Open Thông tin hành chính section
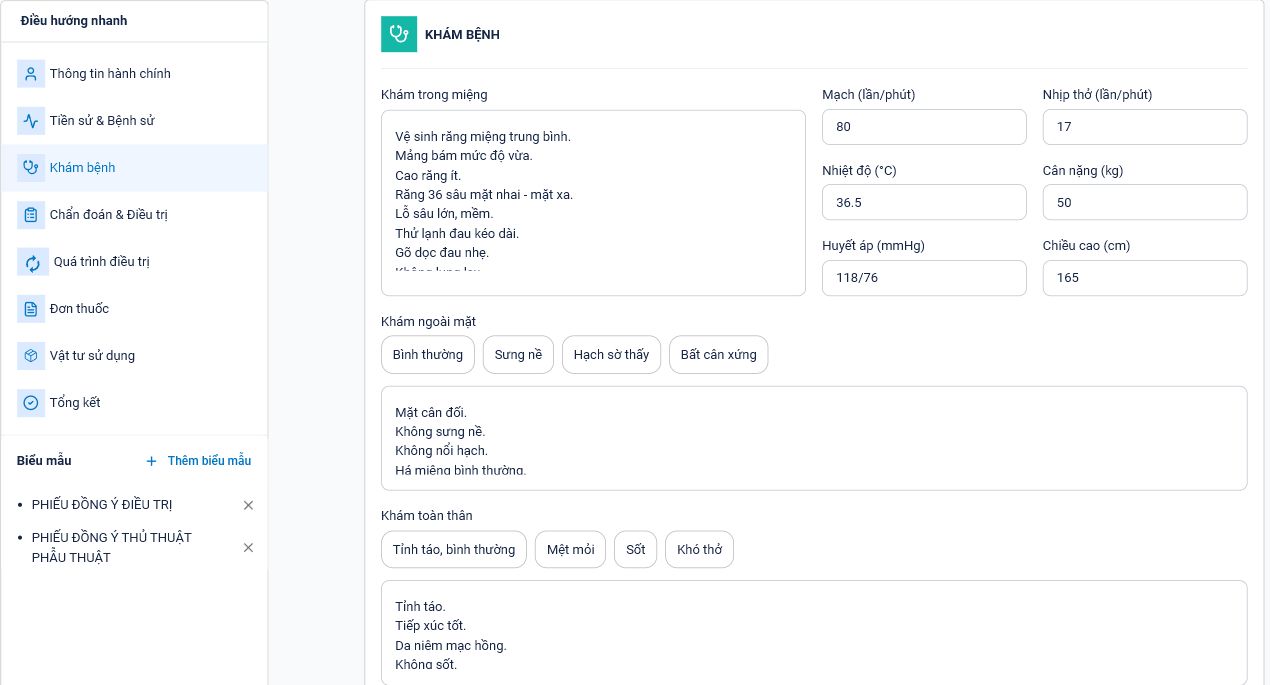The height and width of the screenshot is (685, 1270). point(134,74)
